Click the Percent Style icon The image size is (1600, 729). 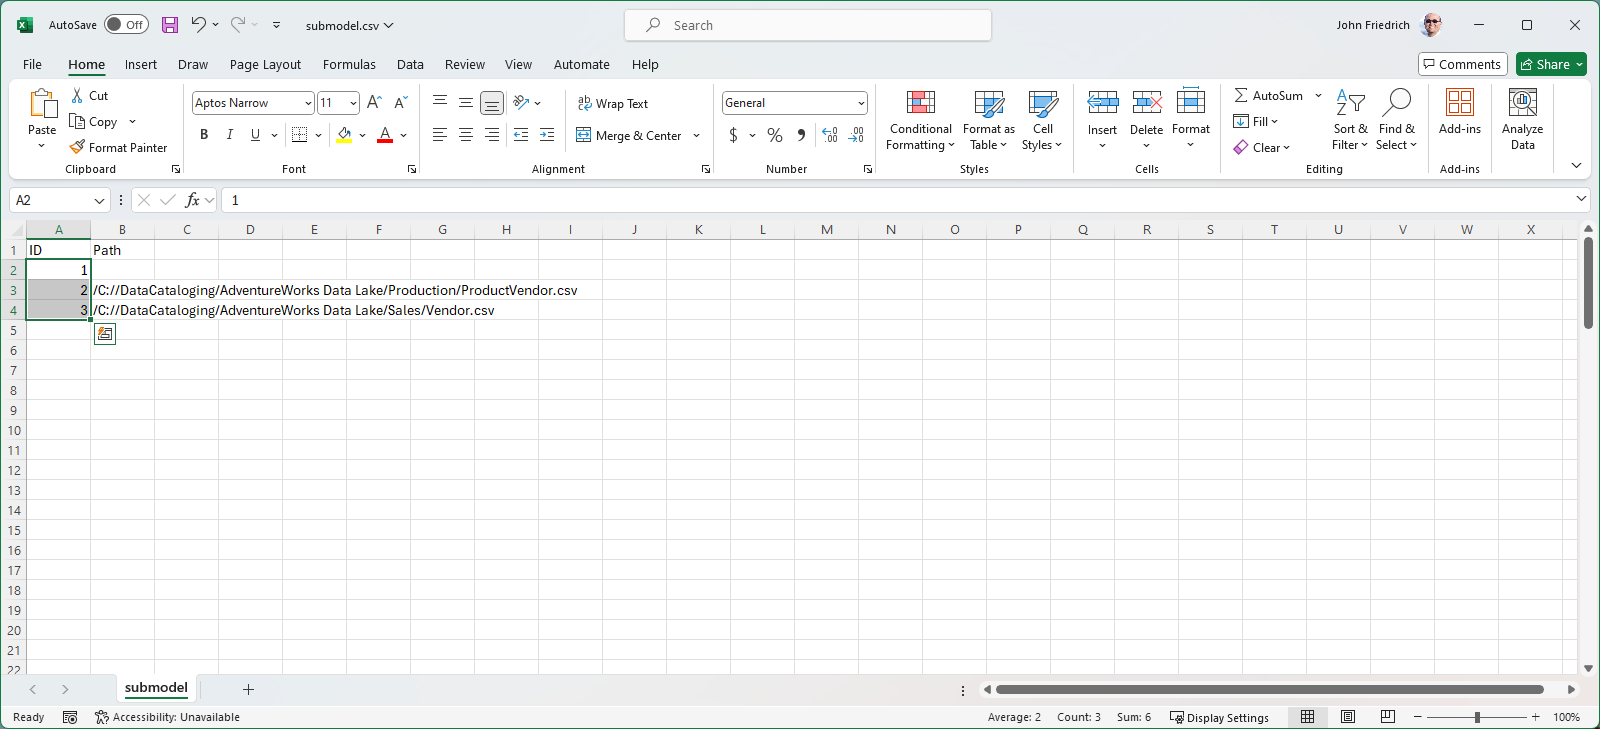tap(775, 135)
